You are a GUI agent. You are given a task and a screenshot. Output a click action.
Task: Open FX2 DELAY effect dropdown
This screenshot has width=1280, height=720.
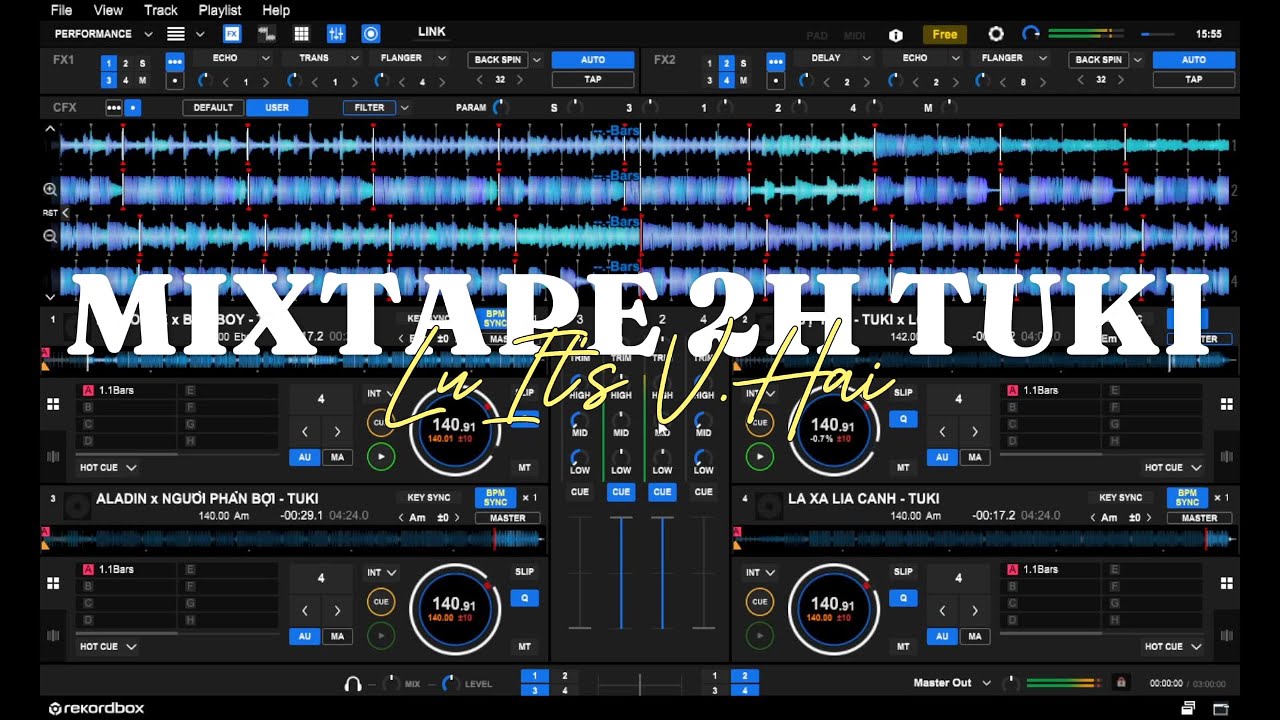839,58
